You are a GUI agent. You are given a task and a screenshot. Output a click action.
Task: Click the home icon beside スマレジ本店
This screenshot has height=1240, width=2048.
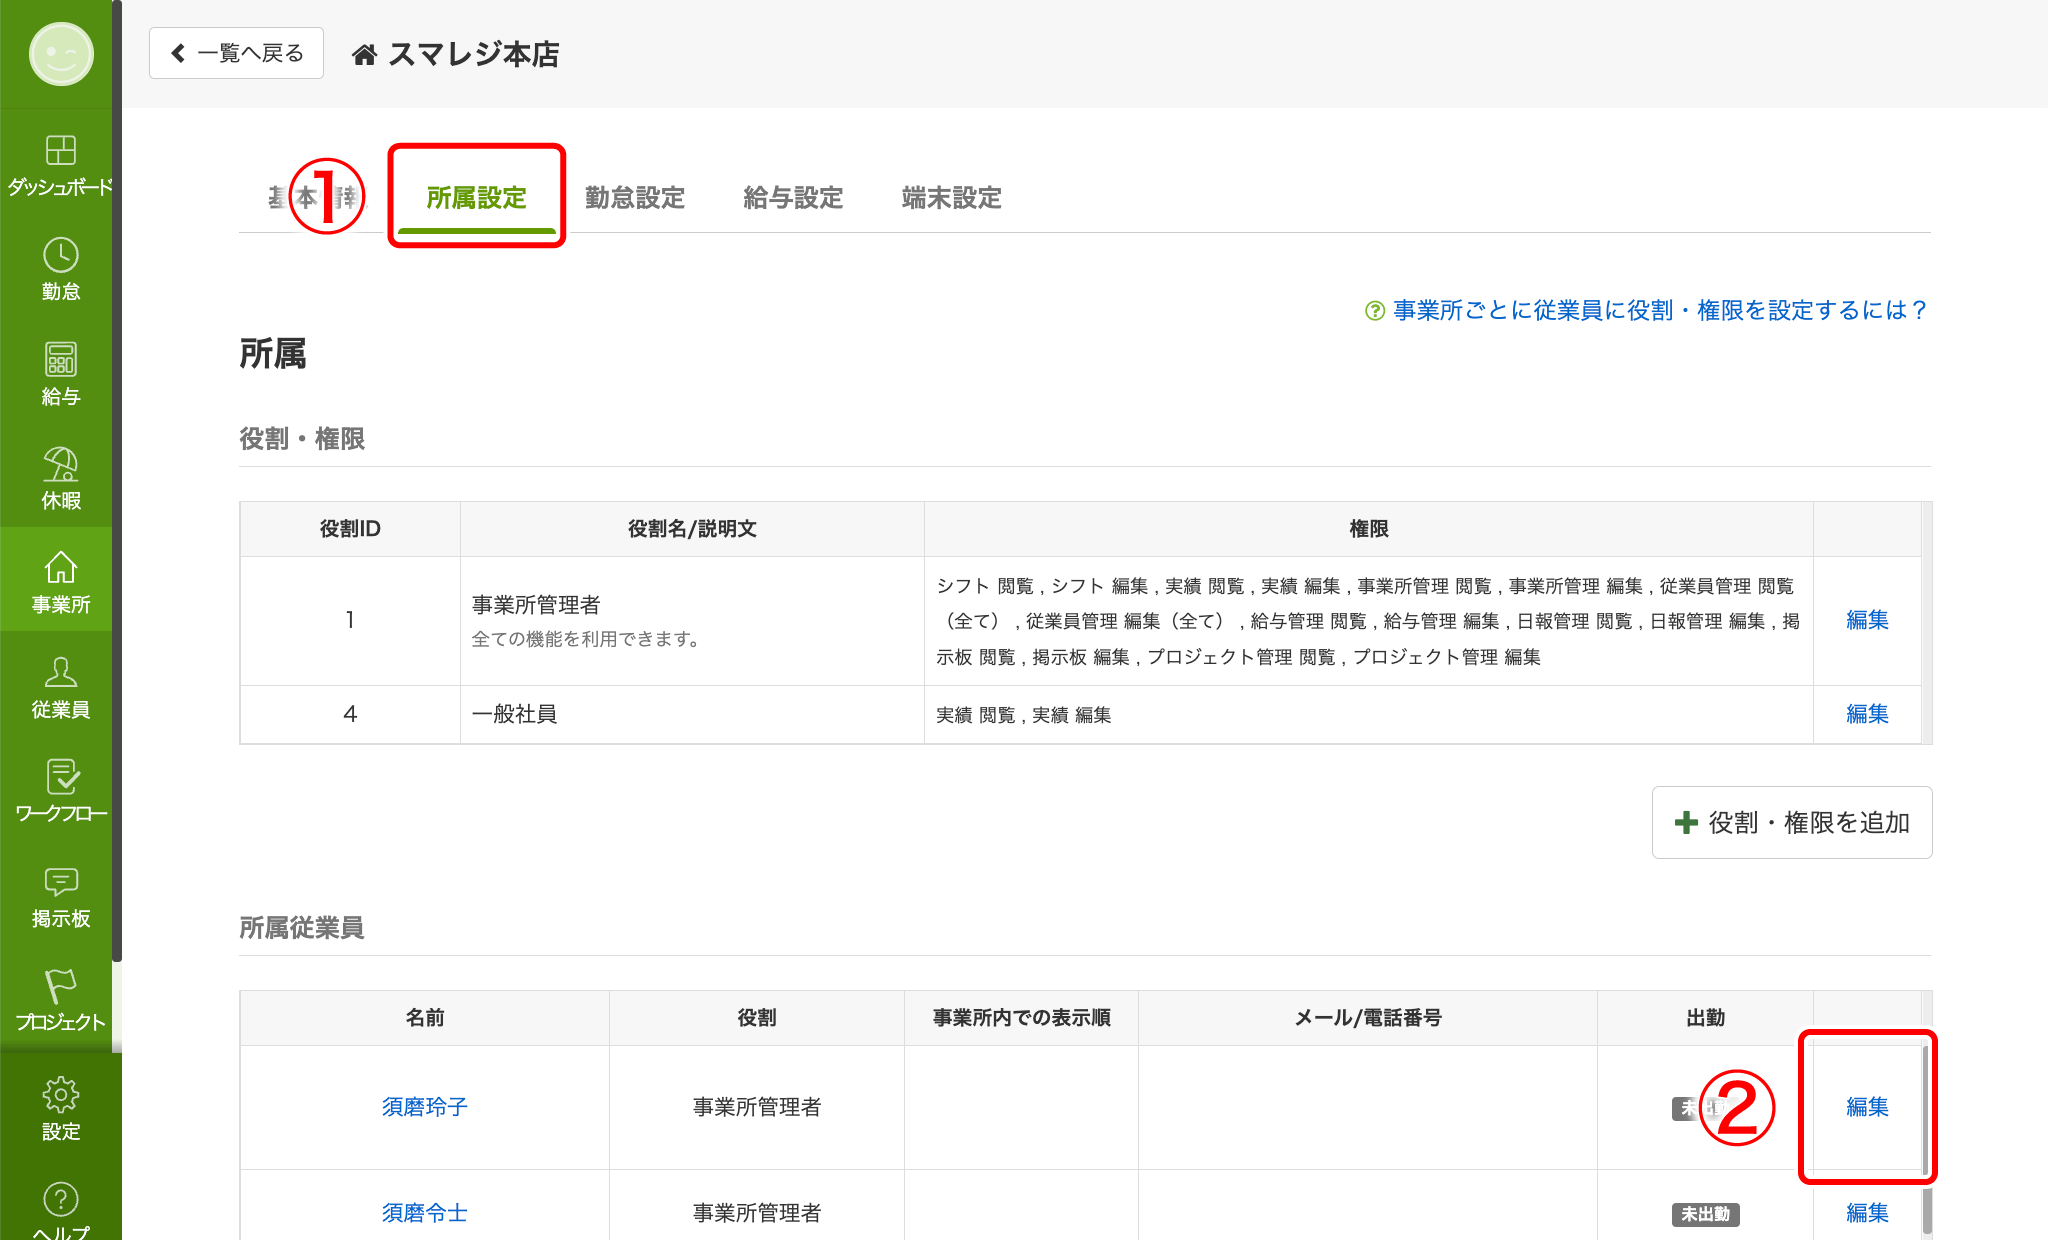(364, 55)
